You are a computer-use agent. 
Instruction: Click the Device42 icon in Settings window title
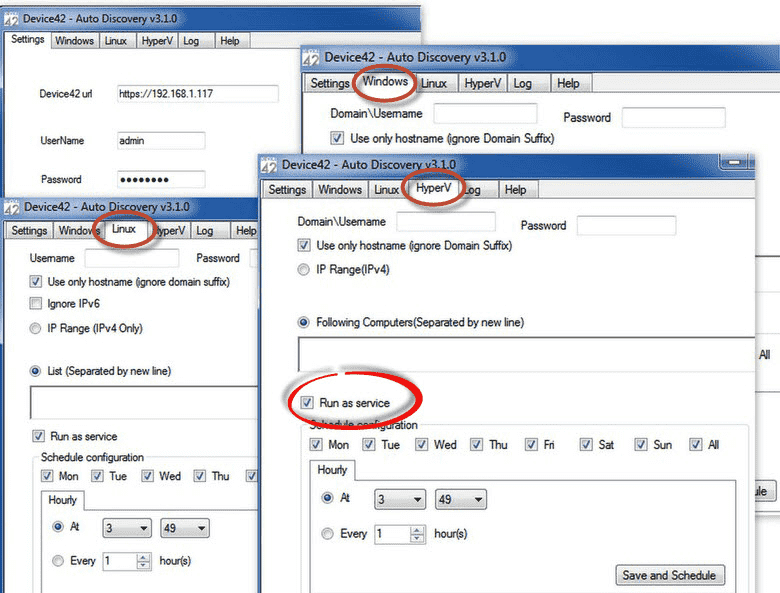[11, 19]
